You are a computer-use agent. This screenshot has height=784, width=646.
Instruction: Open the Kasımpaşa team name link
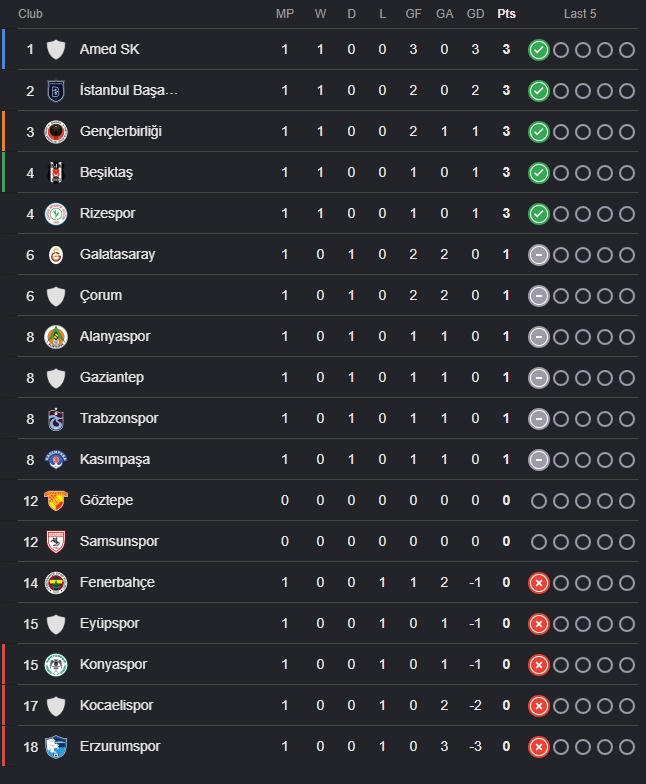[x=115, y=460]
